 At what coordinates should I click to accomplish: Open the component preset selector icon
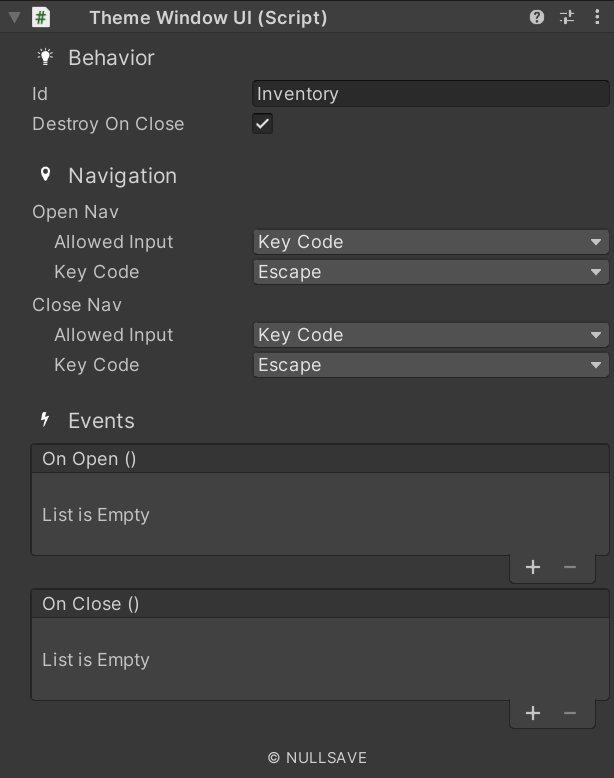click(567, 17)
